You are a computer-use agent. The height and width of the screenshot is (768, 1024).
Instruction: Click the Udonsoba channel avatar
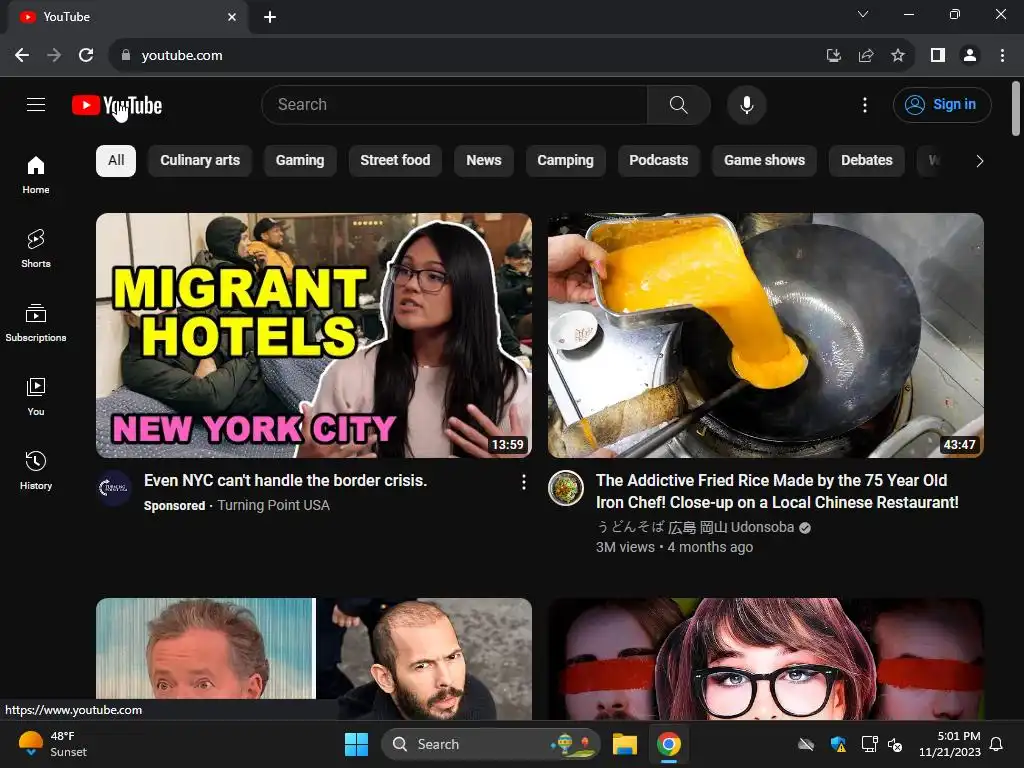click(566, 488)
